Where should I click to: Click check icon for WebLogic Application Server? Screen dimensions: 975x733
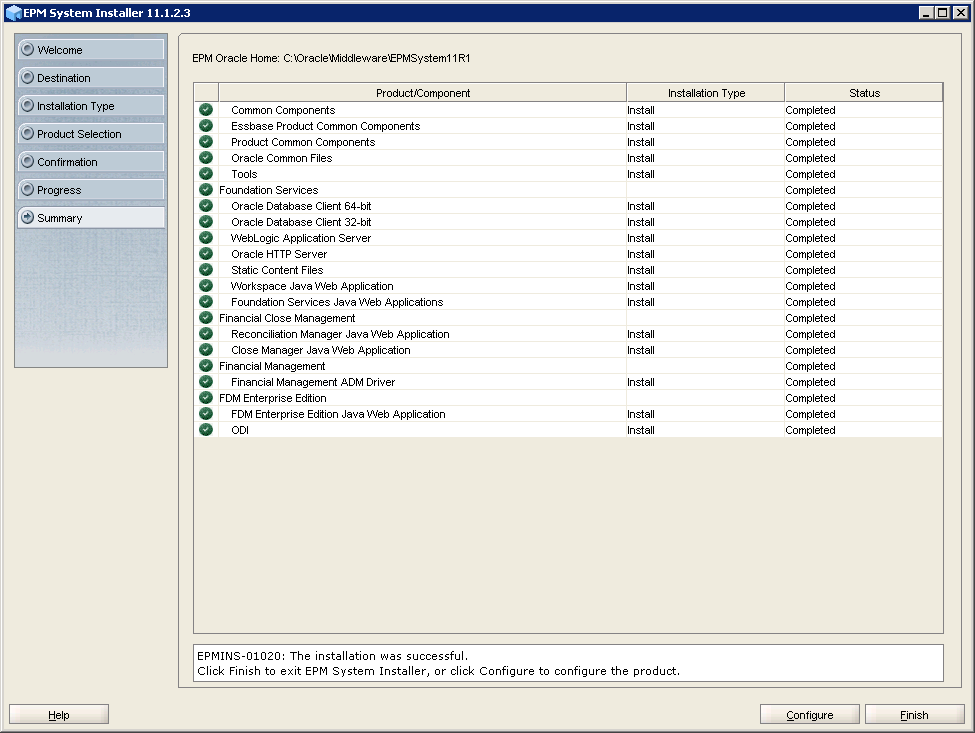pyautogui.click(x=206, y=238)
